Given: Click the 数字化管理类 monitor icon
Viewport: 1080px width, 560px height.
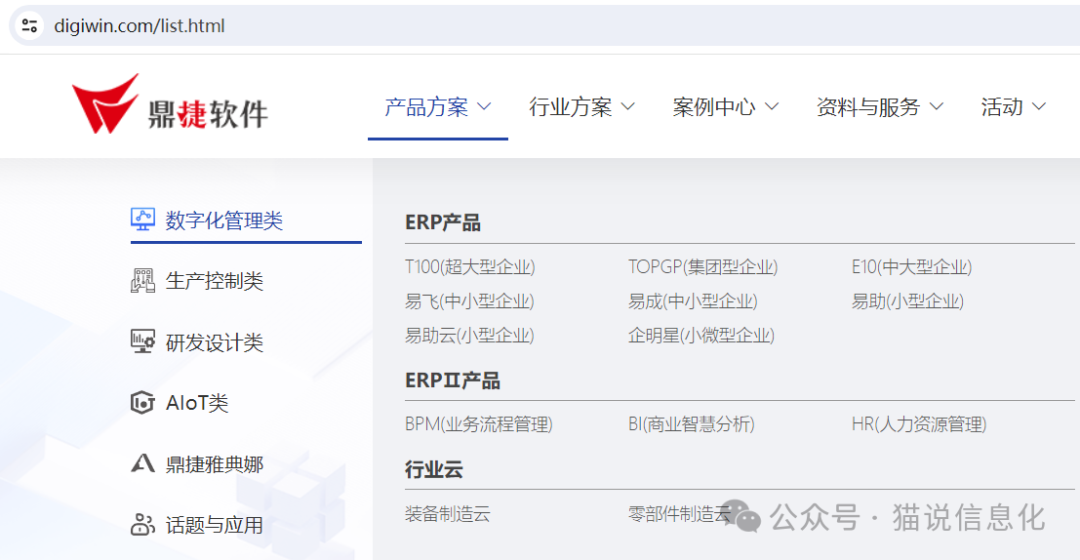Looking at the screenshot, I should click(143, 220).
